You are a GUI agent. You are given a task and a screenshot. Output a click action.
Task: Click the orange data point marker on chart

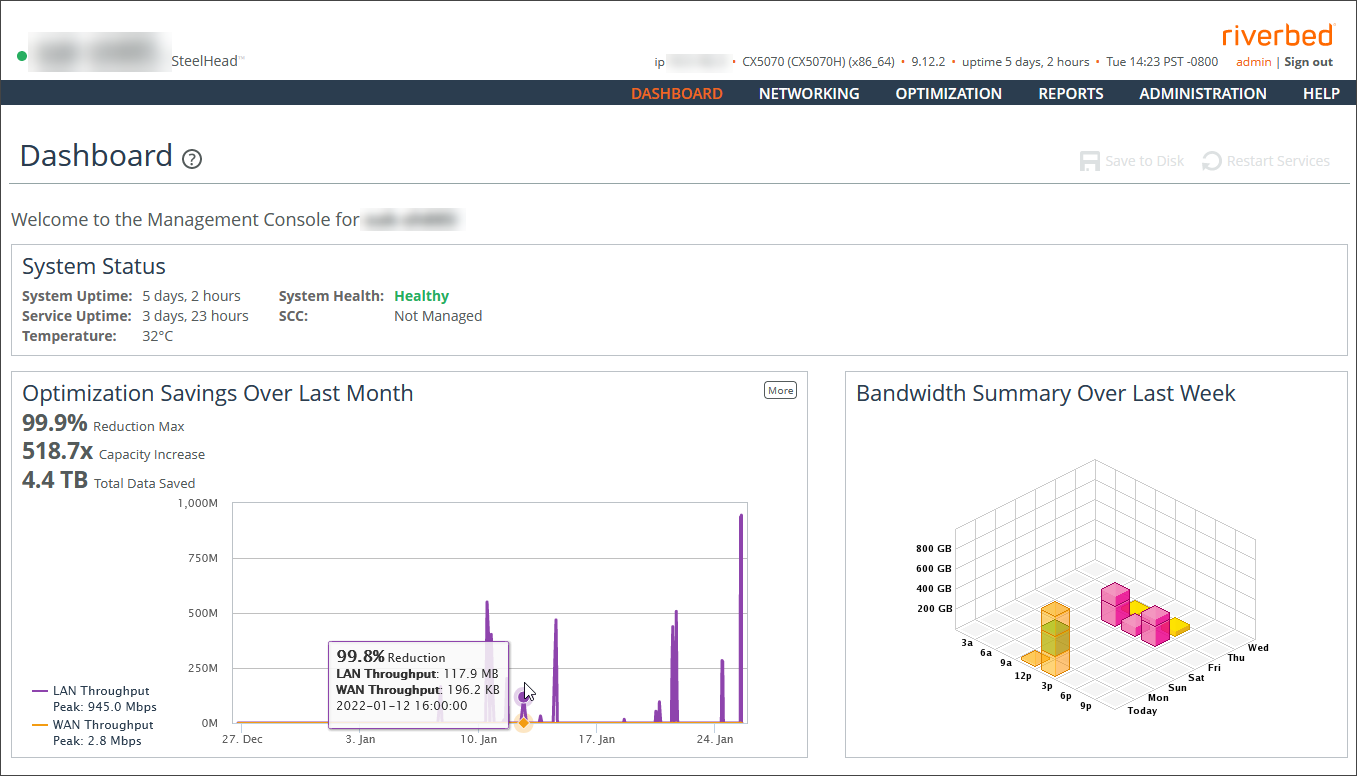[x=523, y=722]
